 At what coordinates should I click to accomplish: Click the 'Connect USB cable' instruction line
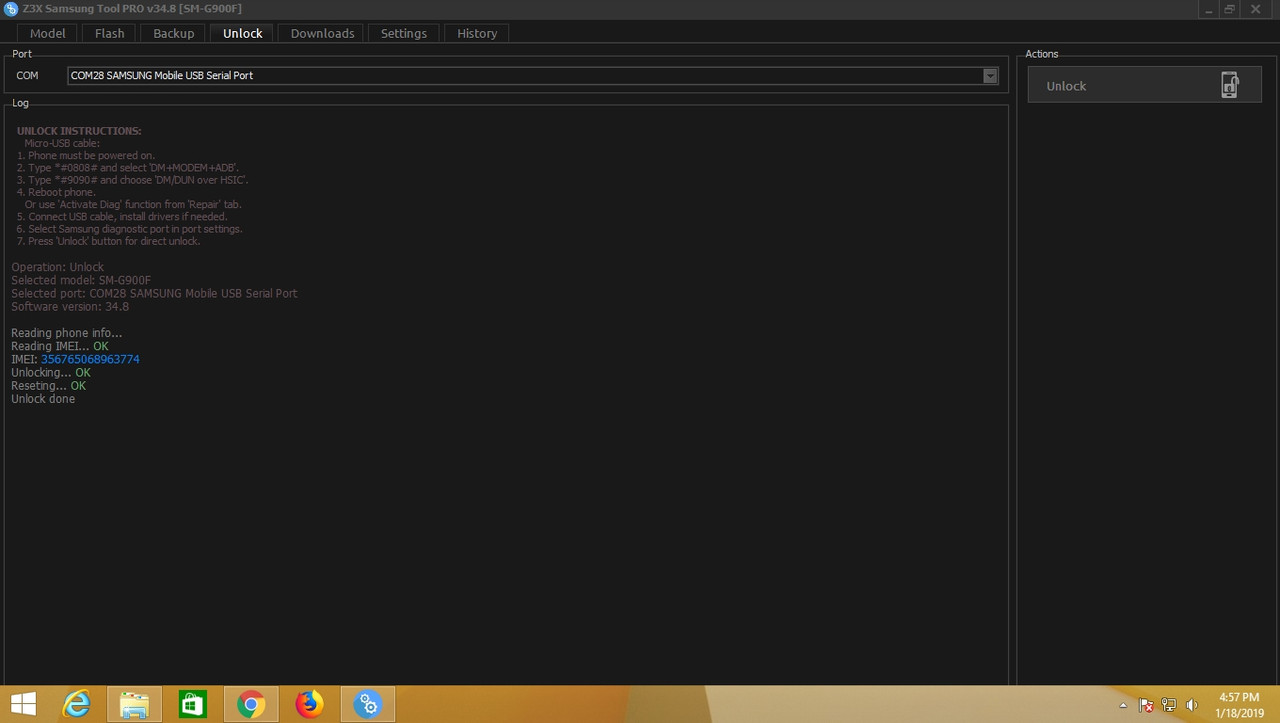coord(122,217)
